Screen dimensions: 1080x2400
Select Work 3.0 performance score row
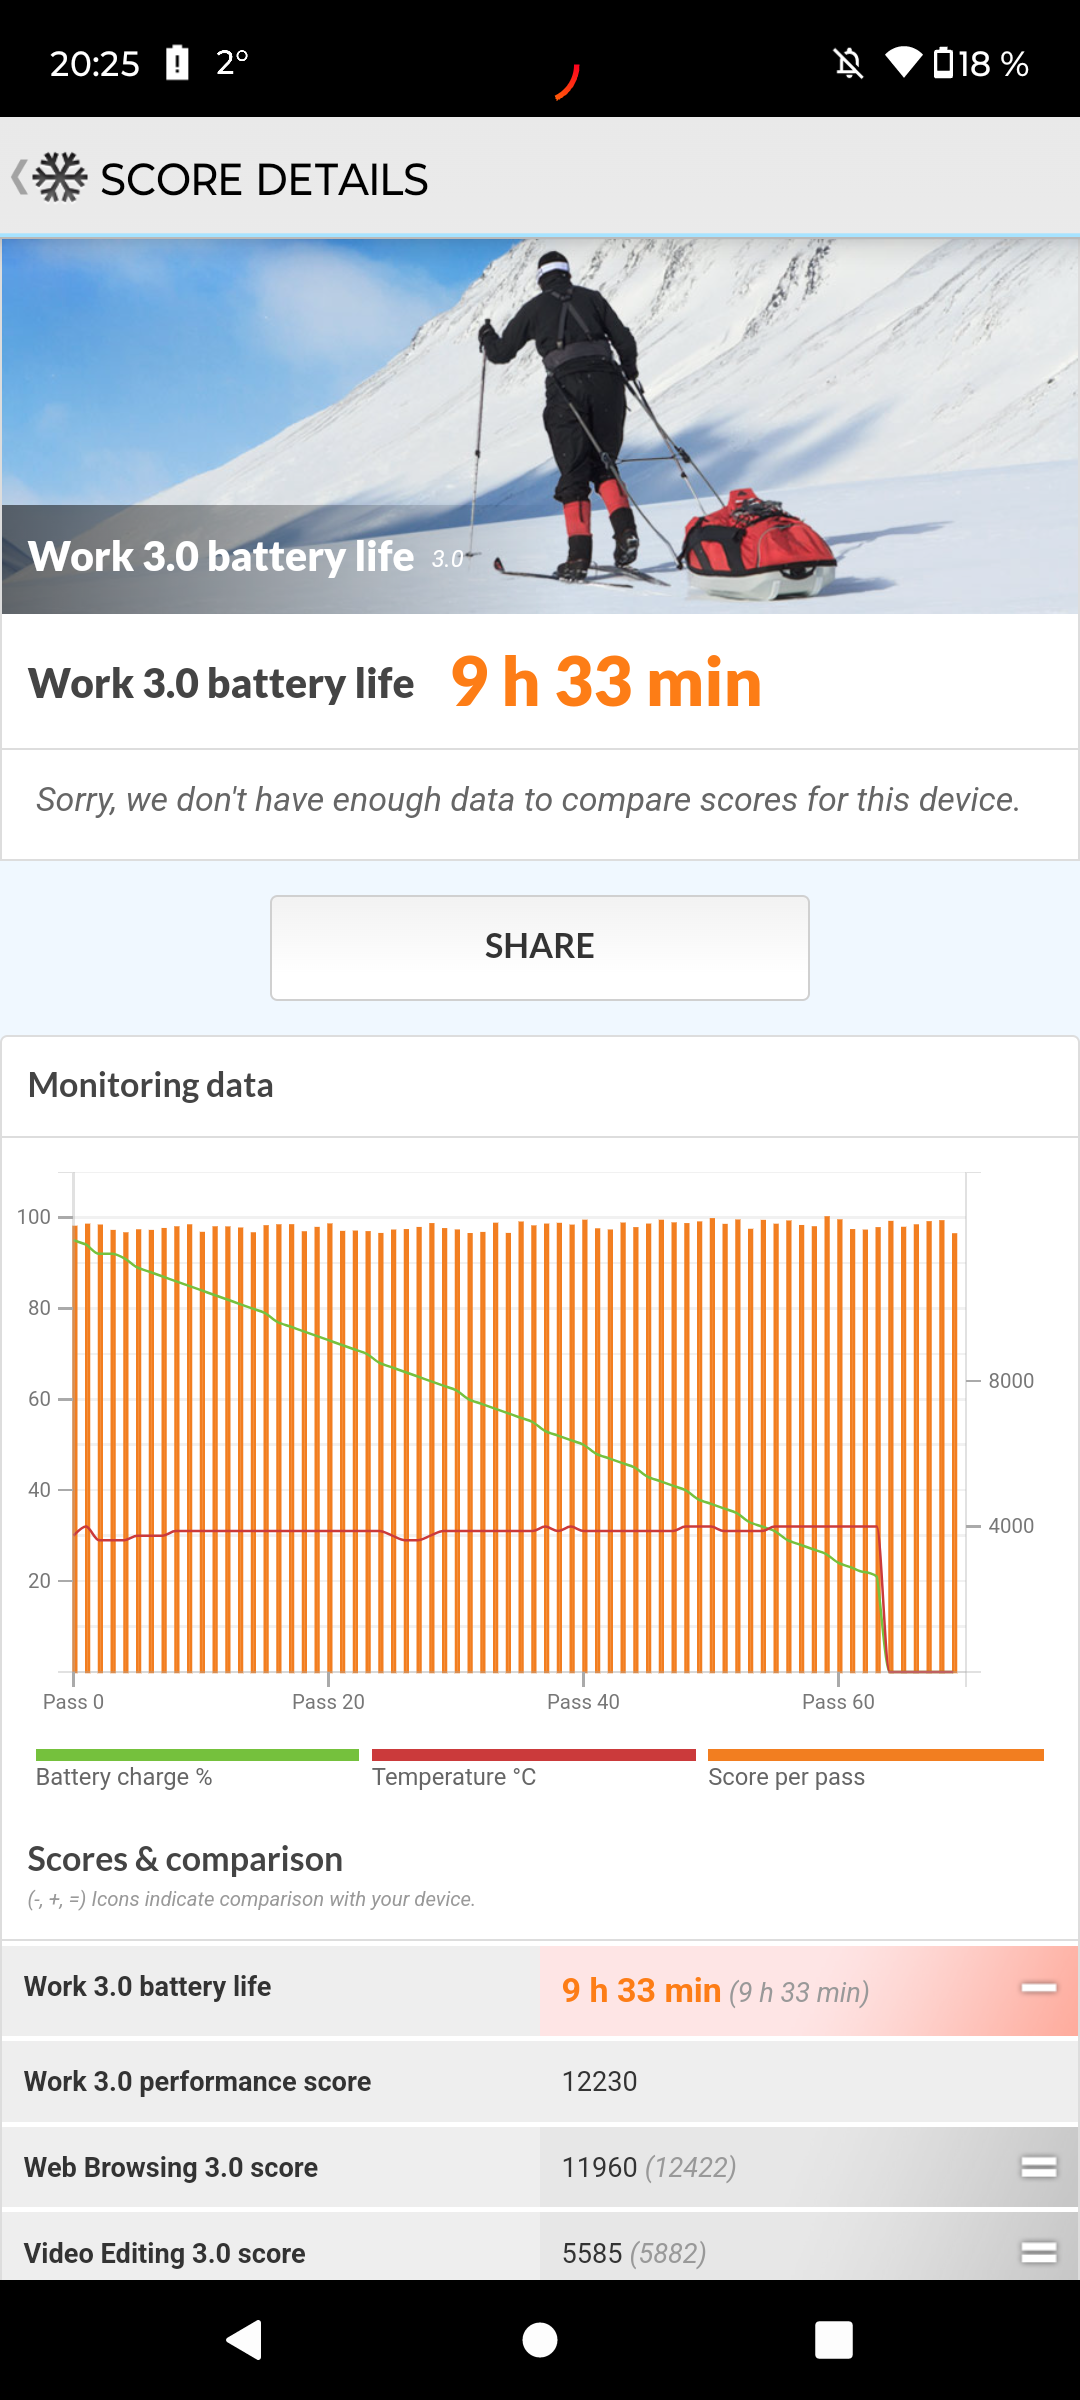click(540, 2081)
